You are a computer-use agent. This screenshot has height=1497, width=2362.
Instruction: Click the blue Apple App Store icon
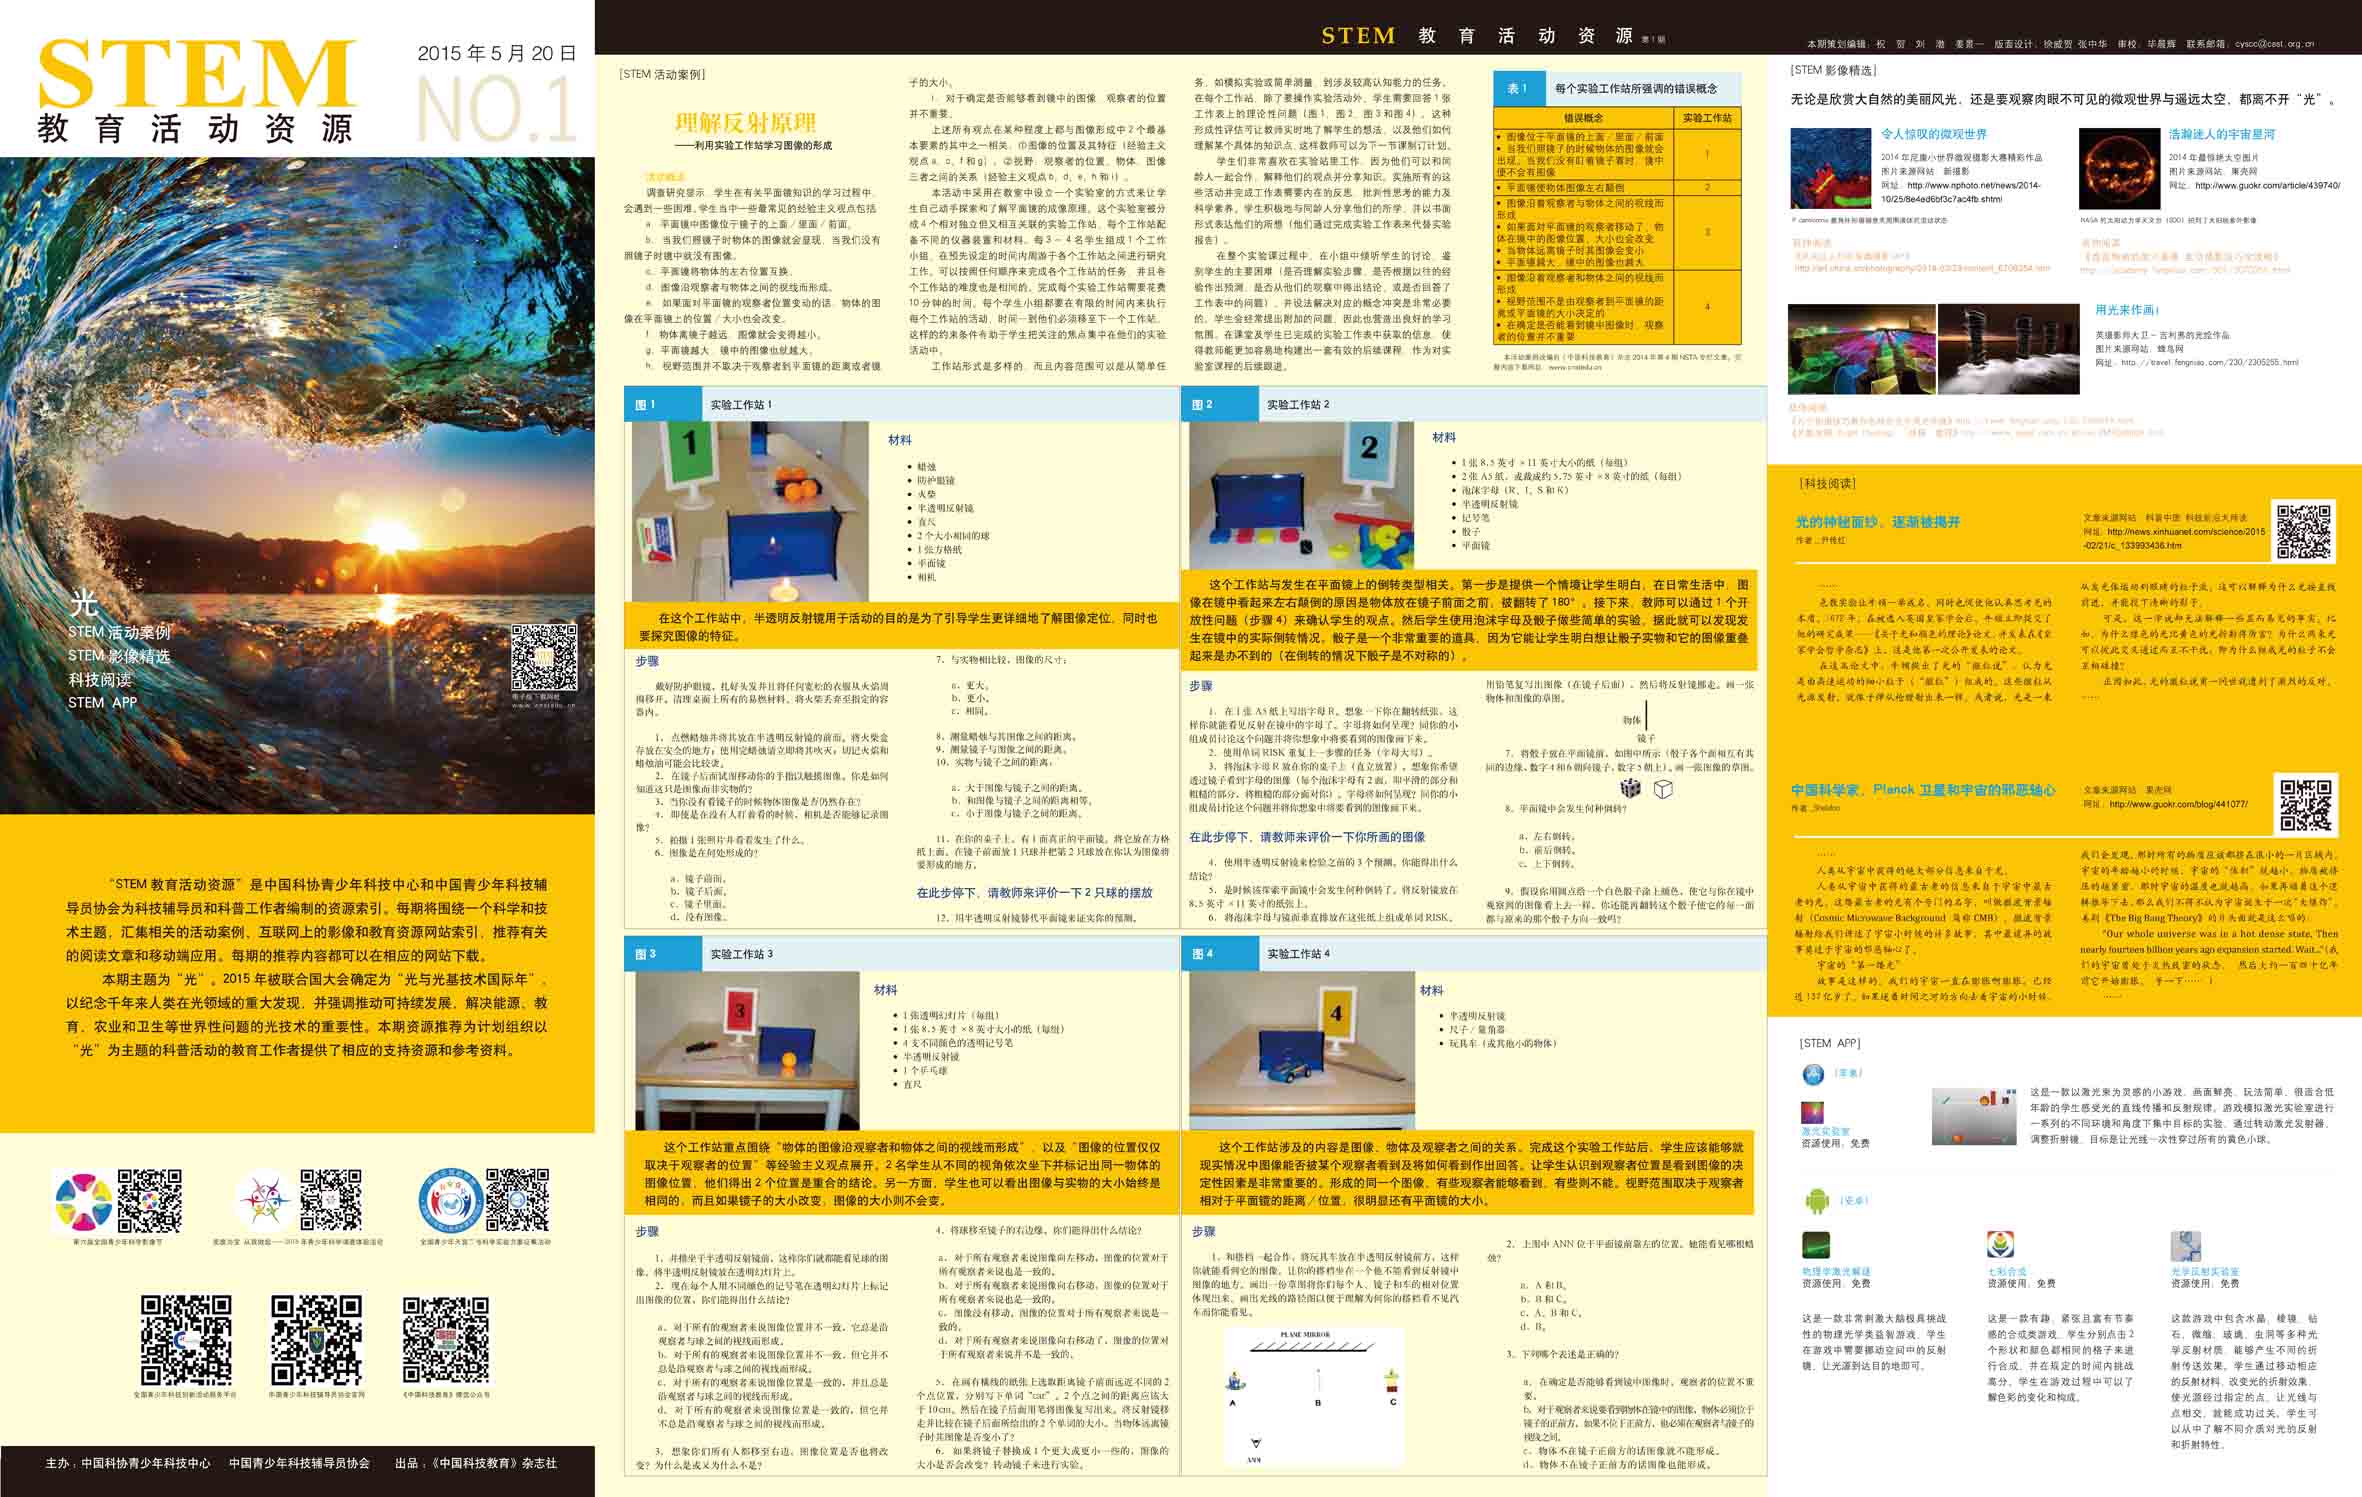[x=1813, y=1074]
